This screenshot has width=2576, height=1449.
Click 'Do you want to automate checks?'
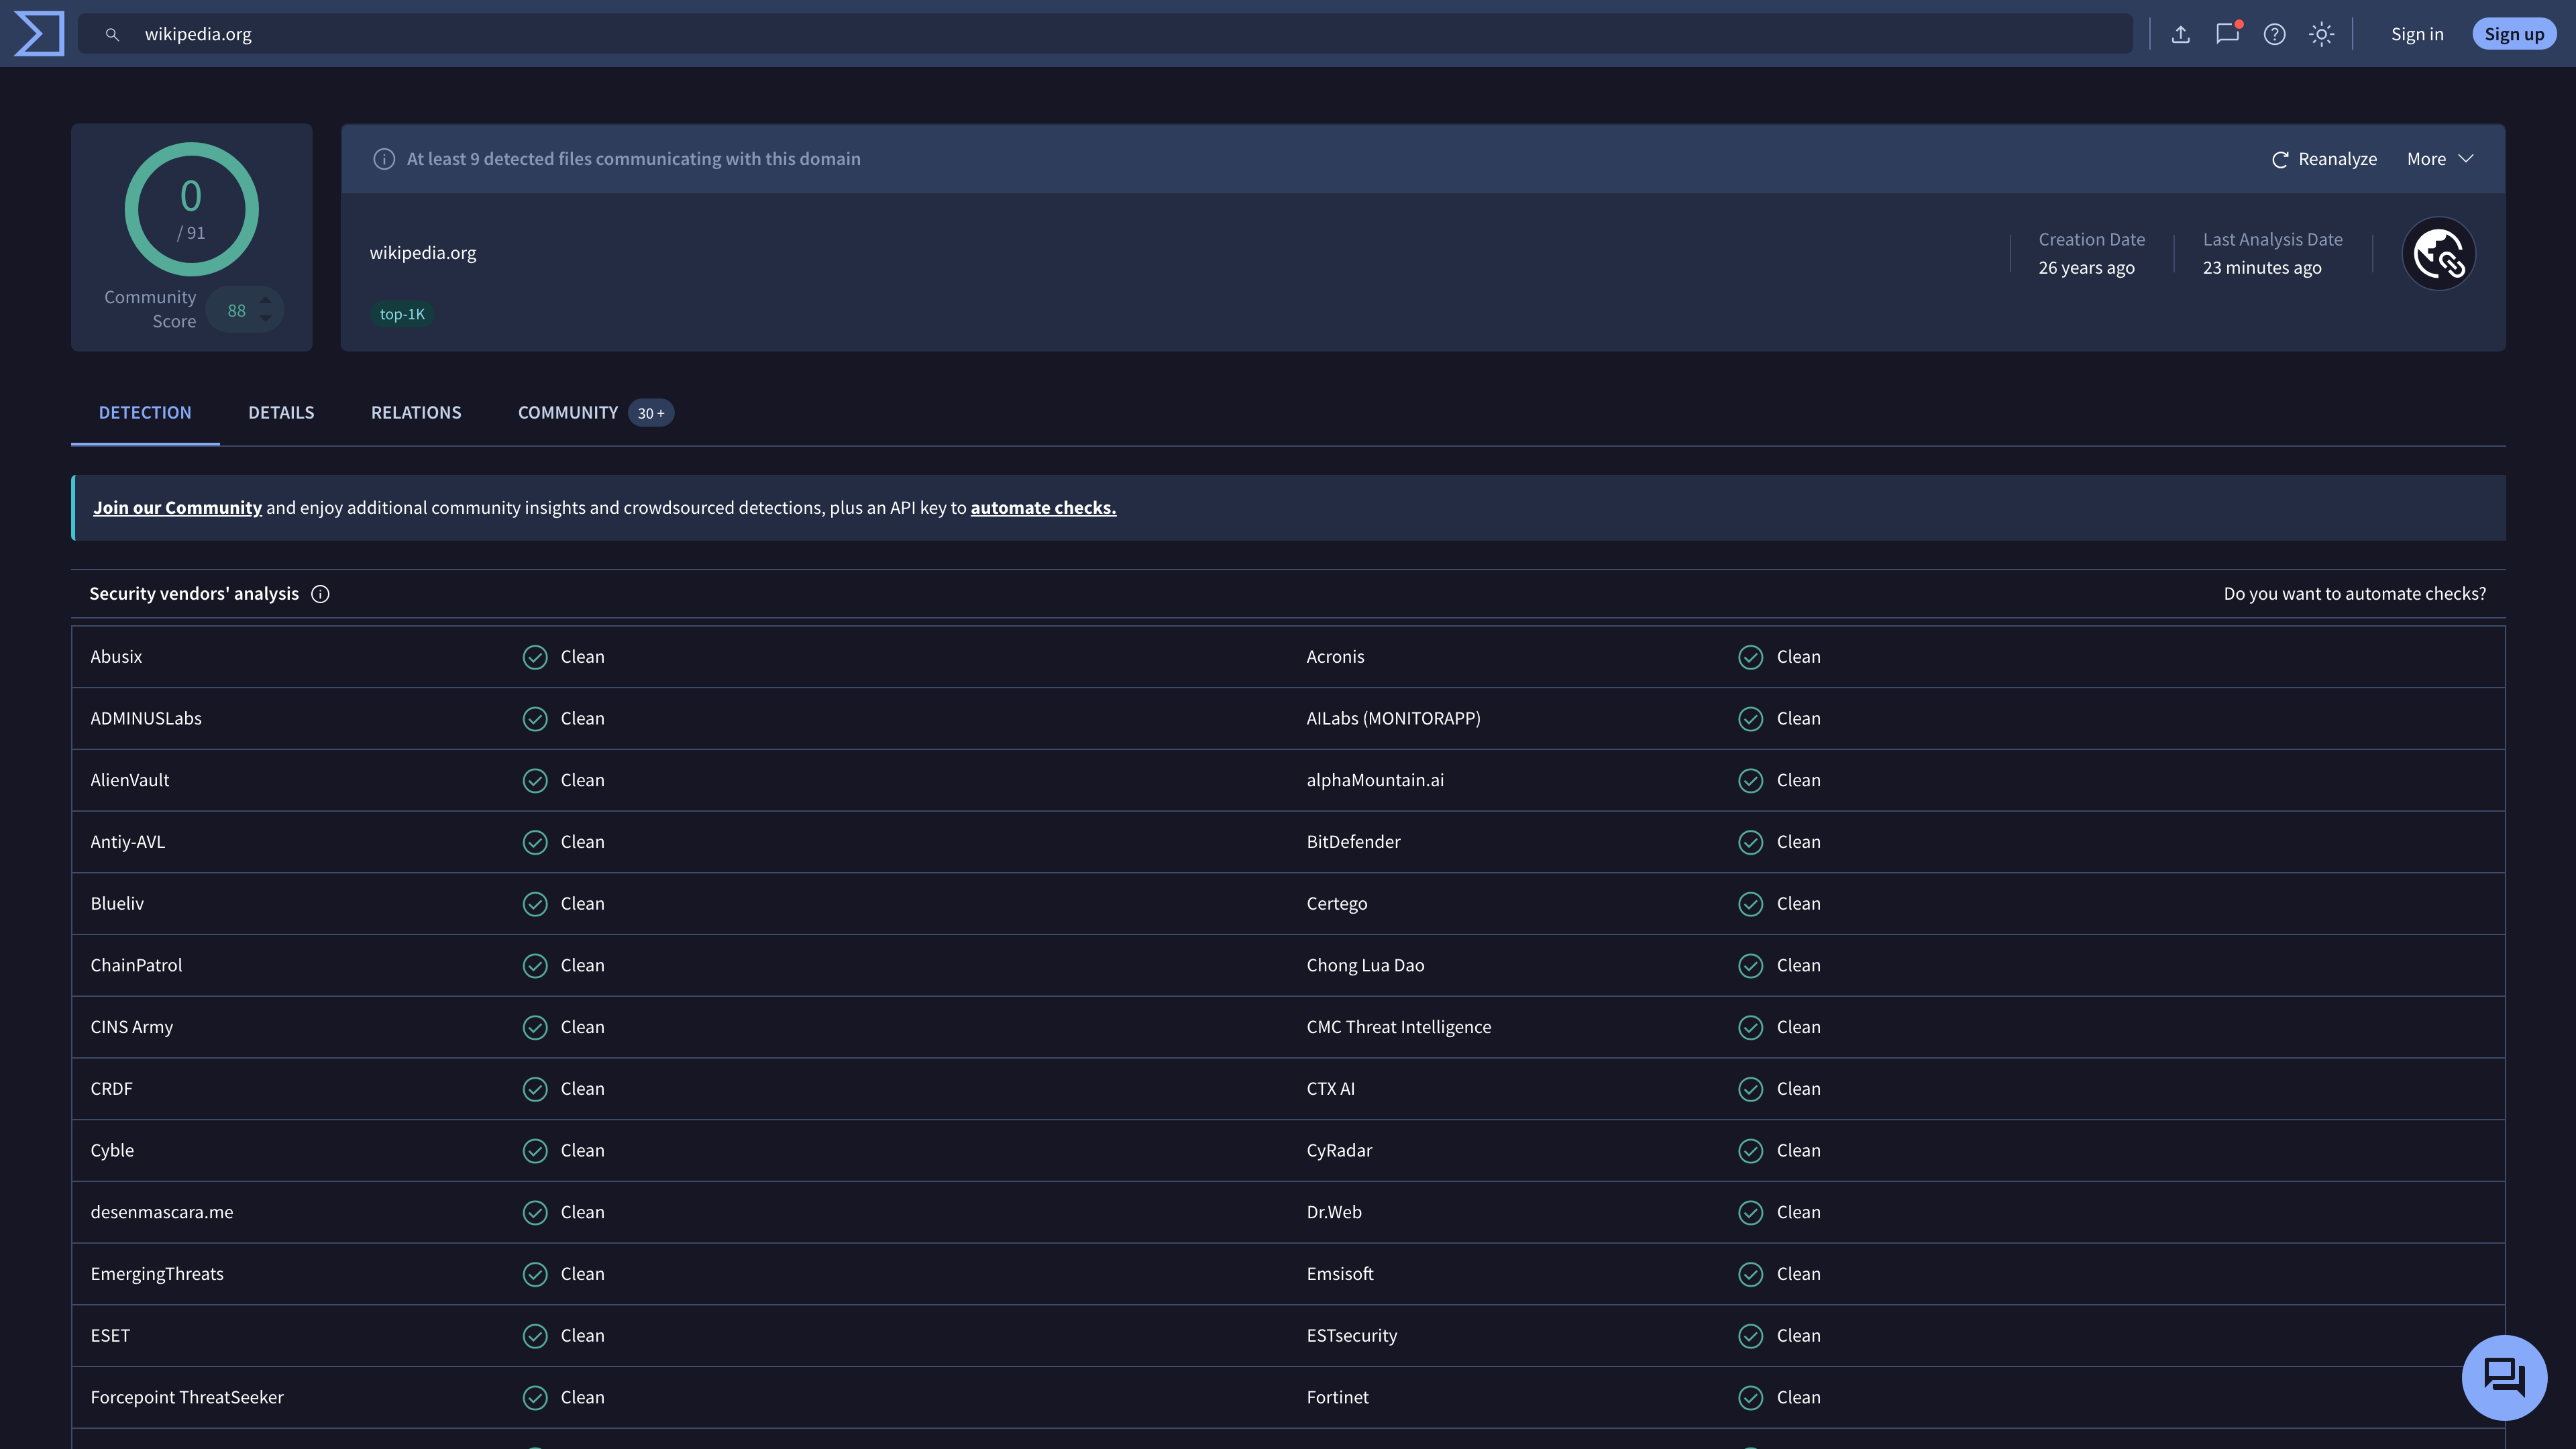(2354, 594)
